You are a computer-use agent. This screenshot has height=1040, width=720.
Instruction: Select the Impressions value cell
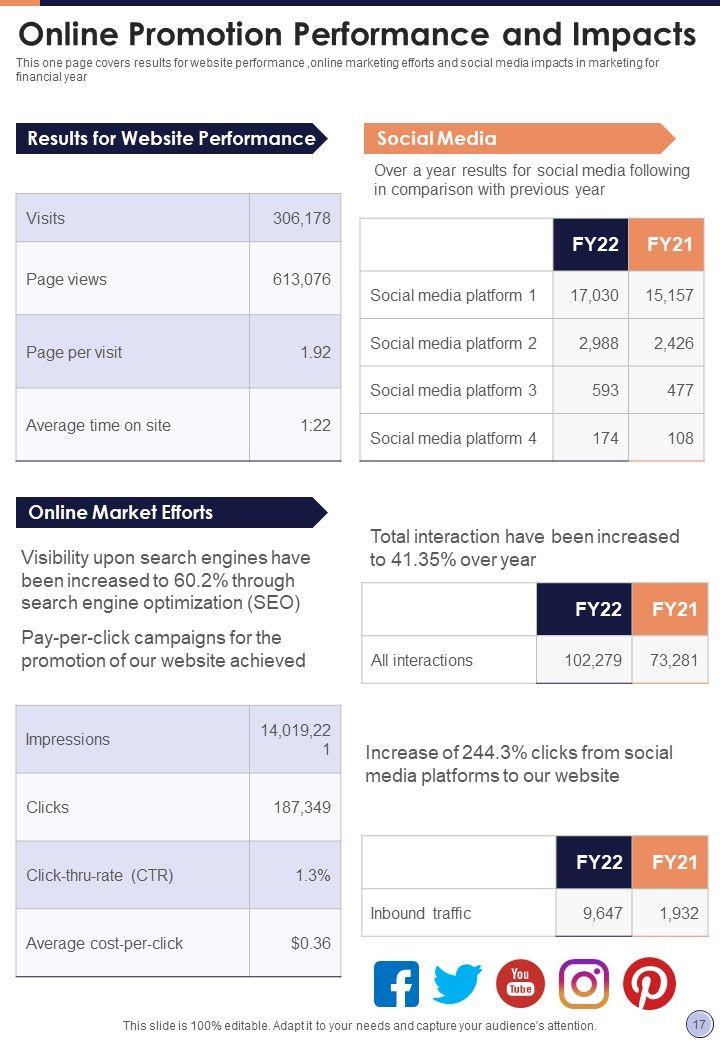(x=295, y=740)
